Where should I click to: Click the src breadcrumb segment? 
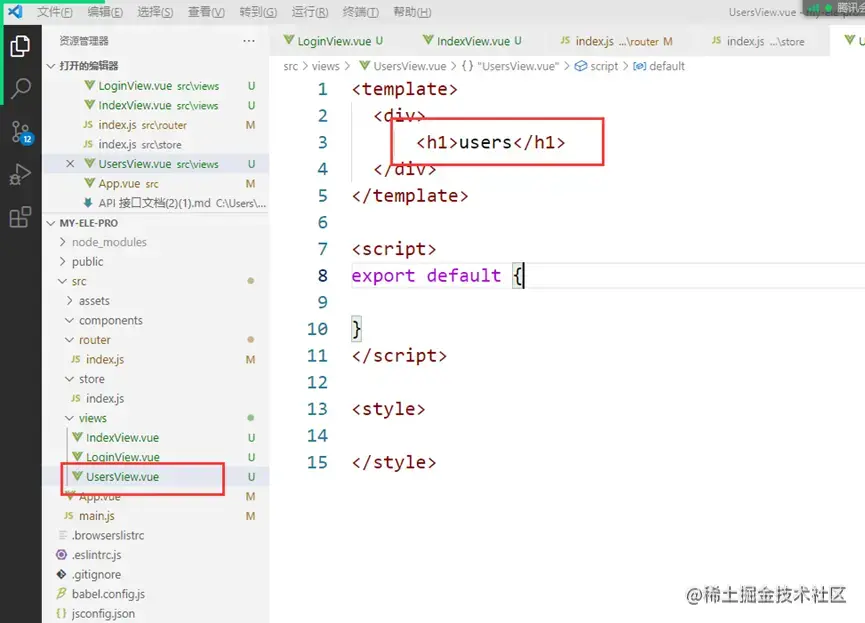pos(291,66)
